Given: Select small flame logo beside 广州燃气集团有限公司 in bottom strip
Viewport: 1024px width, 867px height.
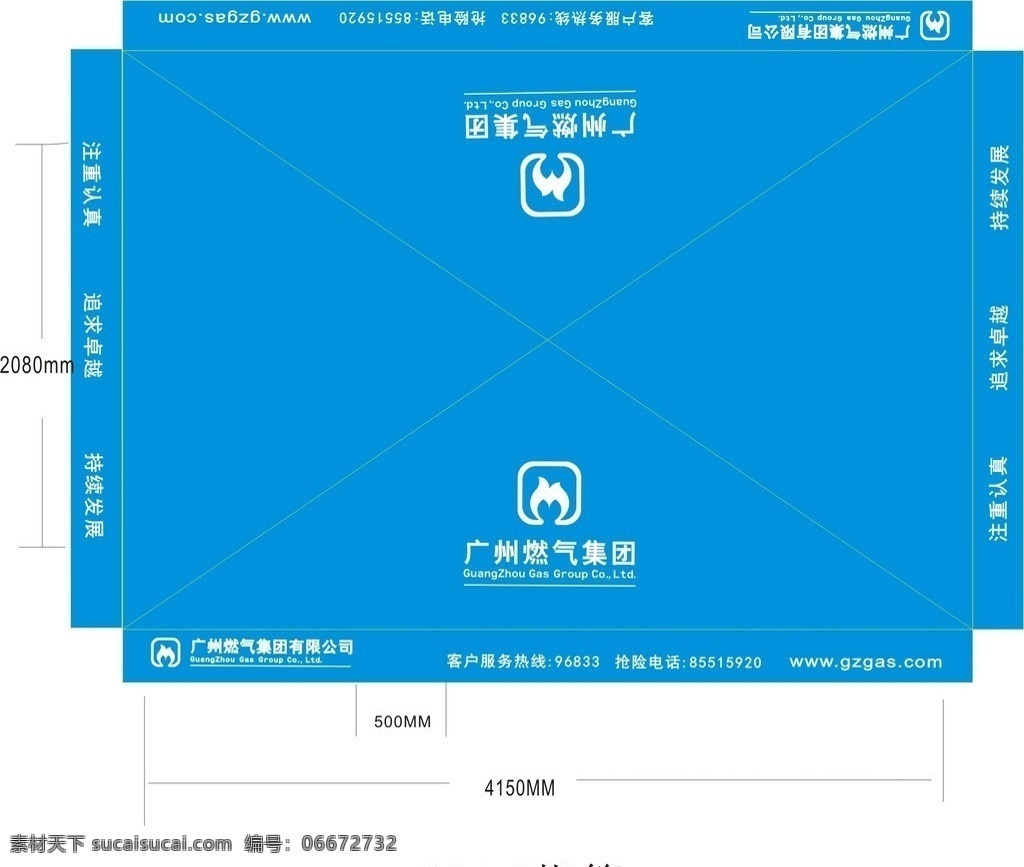Looking at the screenshot, I should [165, 652].
